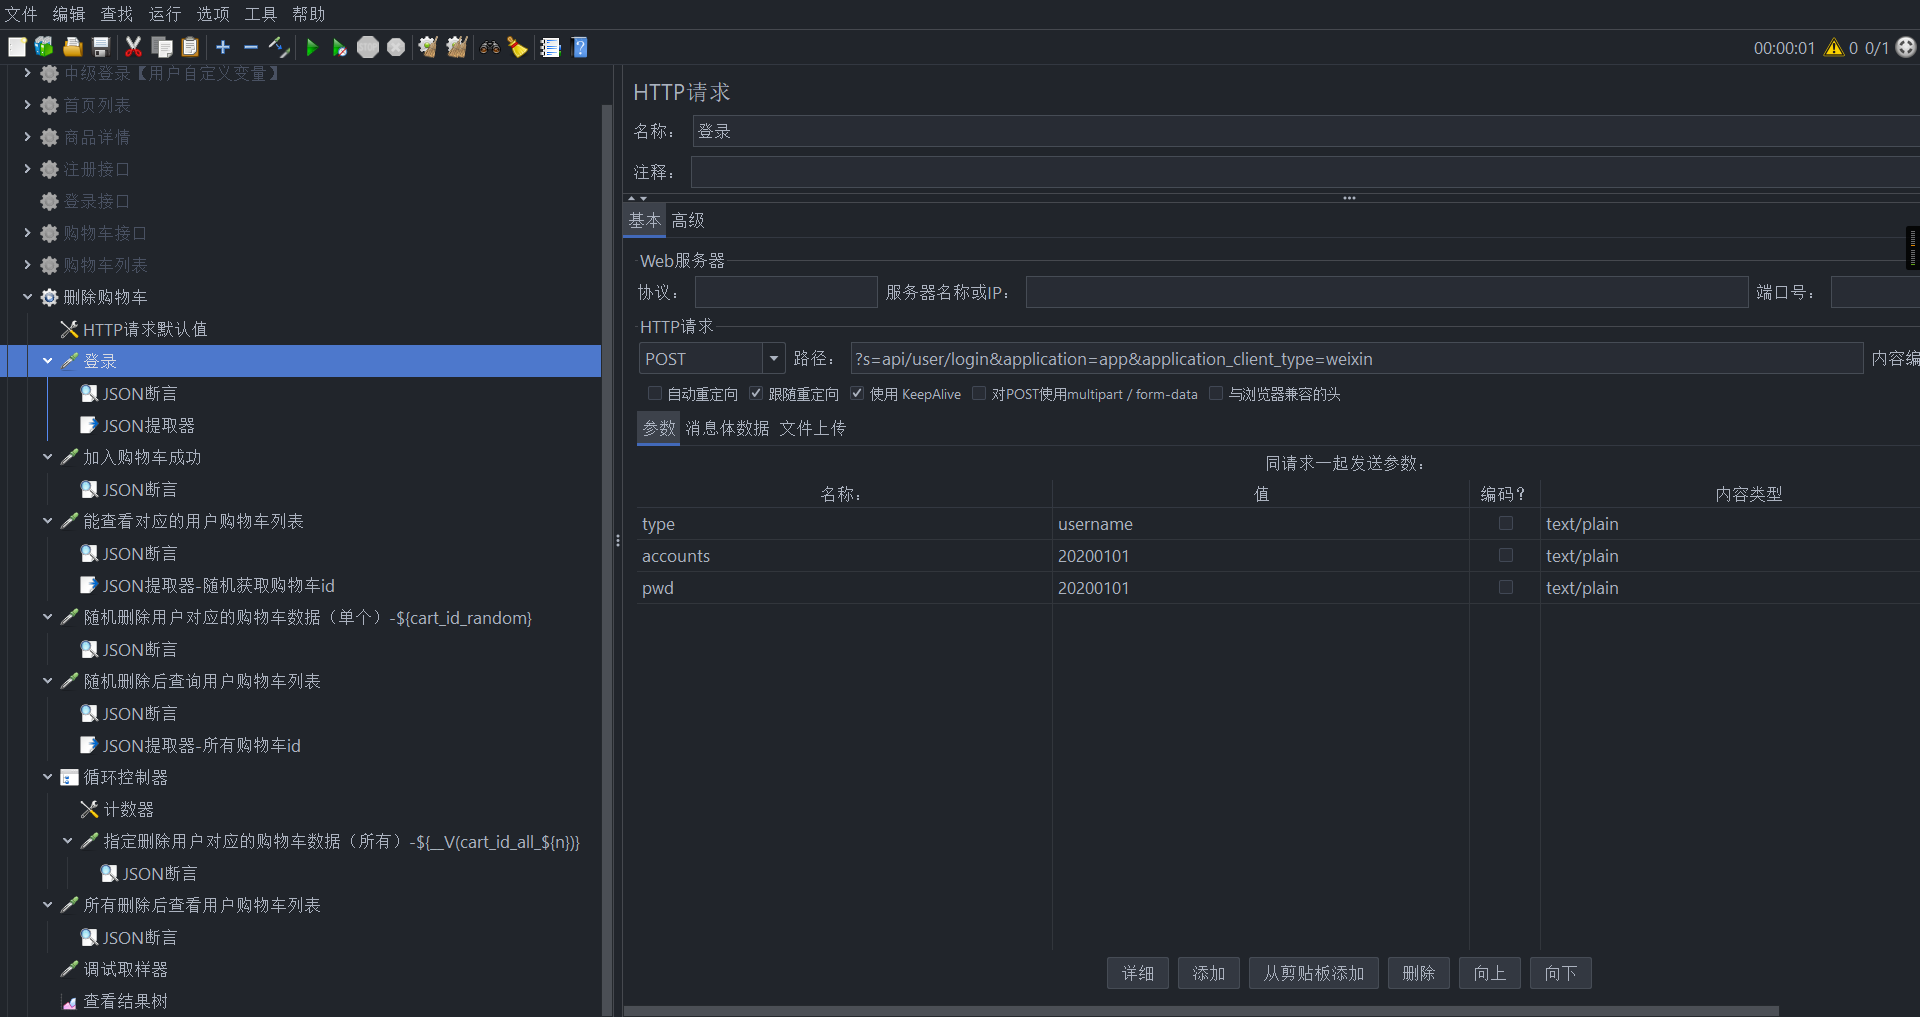The image size is (1920, 1017).
Task: Click the 详细 button
Action: (x=1138, y=973)
